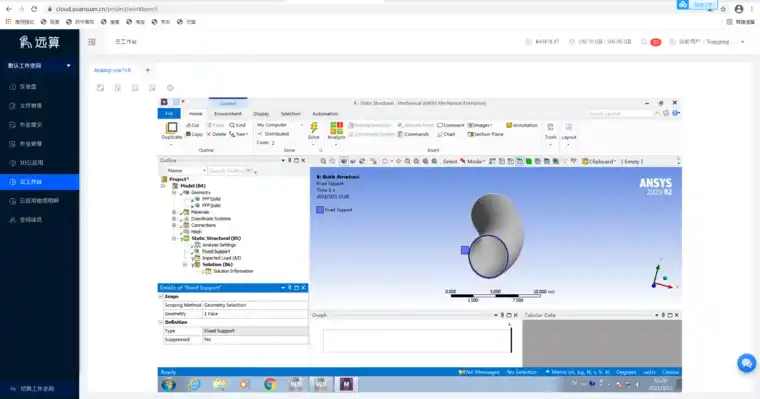Expand the Coordinate Systems tree node

click(174, 219)
